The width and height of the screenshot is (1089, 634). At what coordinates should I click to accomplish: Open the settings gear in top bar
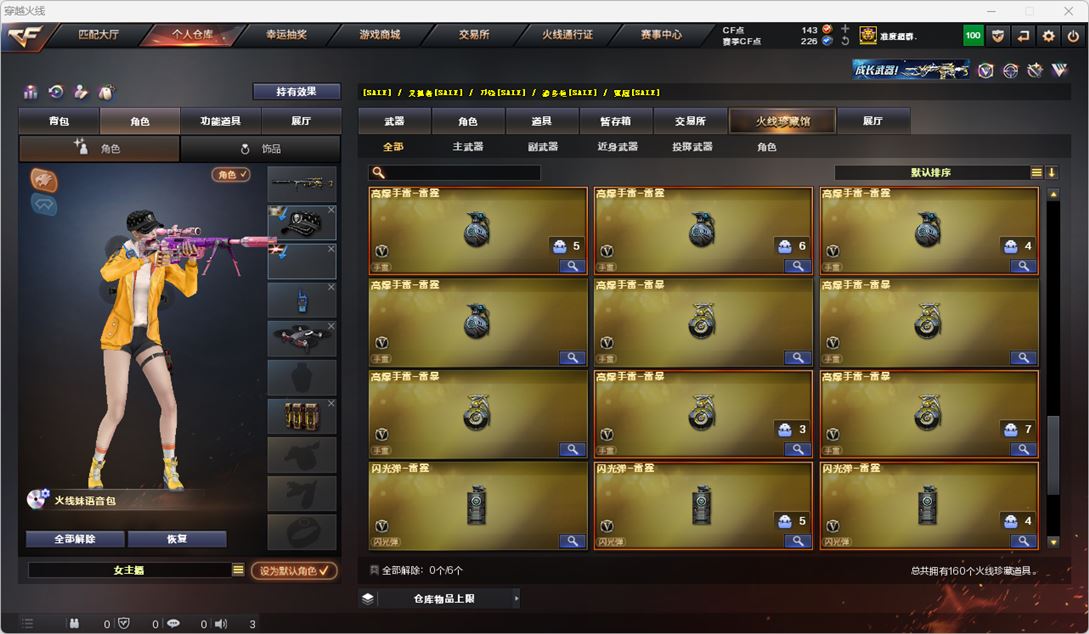(x=1048, y=35)
